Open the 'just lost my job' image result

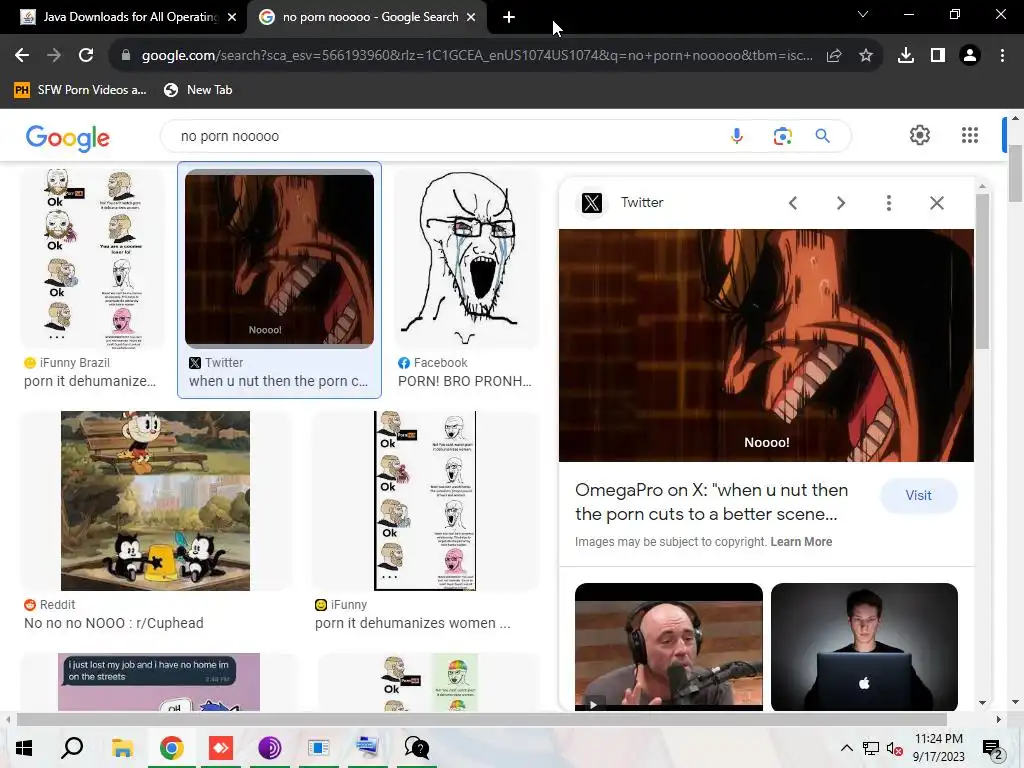coord(159,682)
